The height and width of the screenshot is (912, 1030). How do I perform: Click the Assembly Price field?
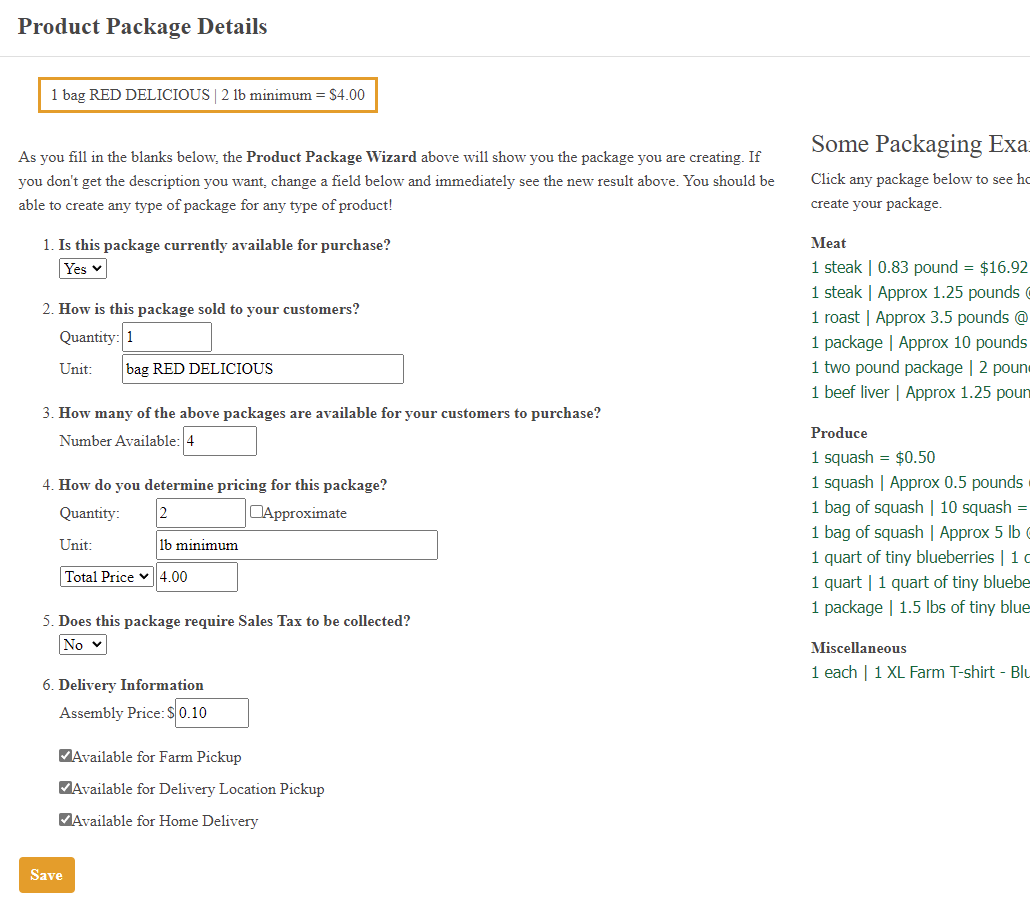tap(211, 713)
